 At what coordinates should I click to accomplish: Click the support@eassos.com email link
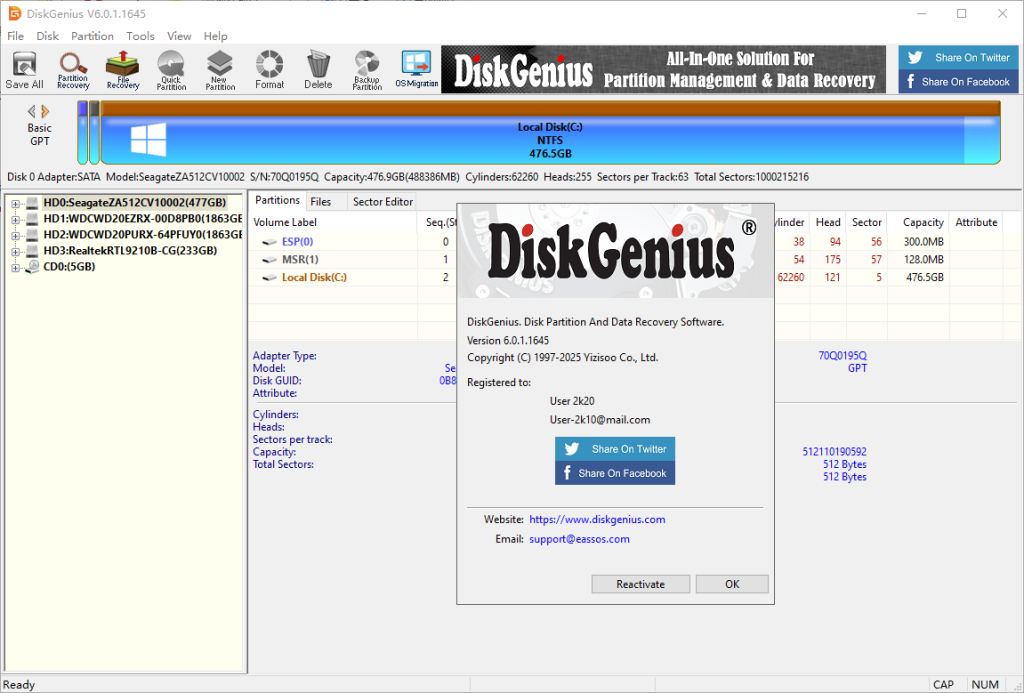pyautogui.click(x=579, y=539)
